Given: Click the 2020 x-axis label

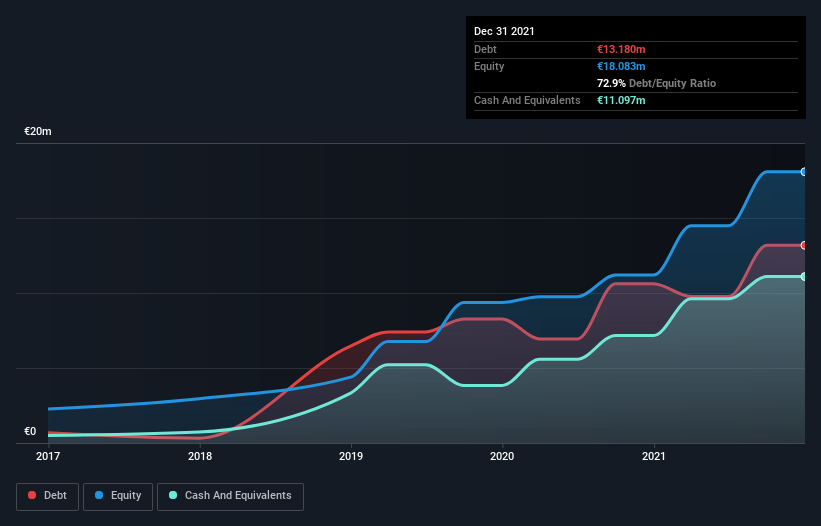Looking at the screenshot, I should (x=502, y=456).
